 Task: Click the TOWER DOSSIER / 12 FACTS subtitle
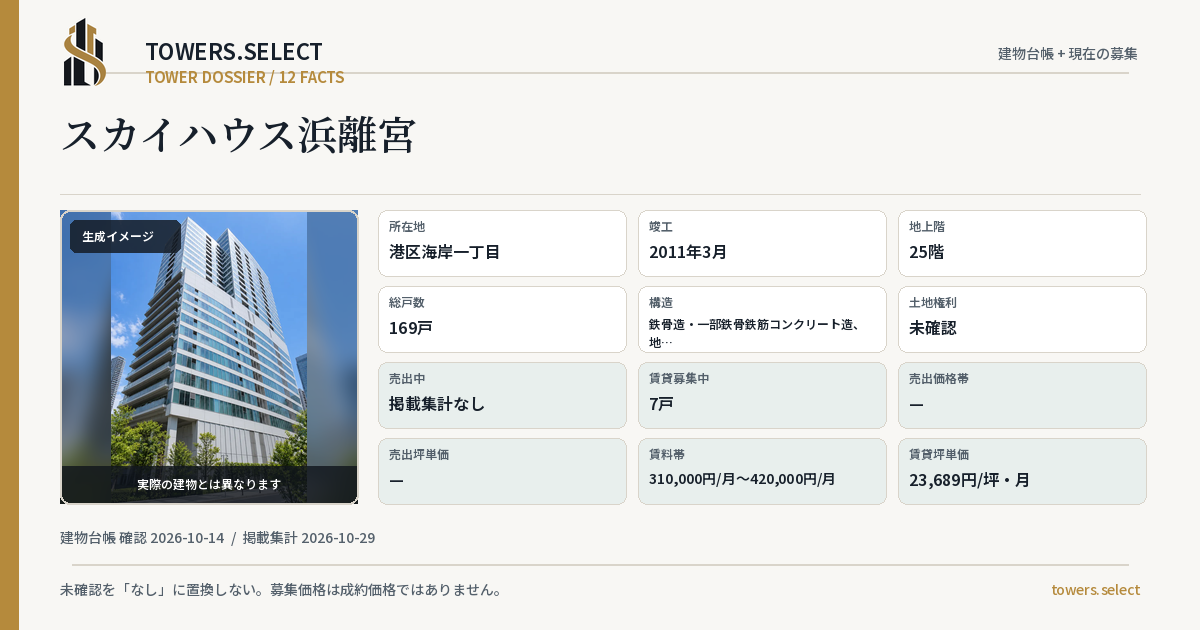click(245, 77)
